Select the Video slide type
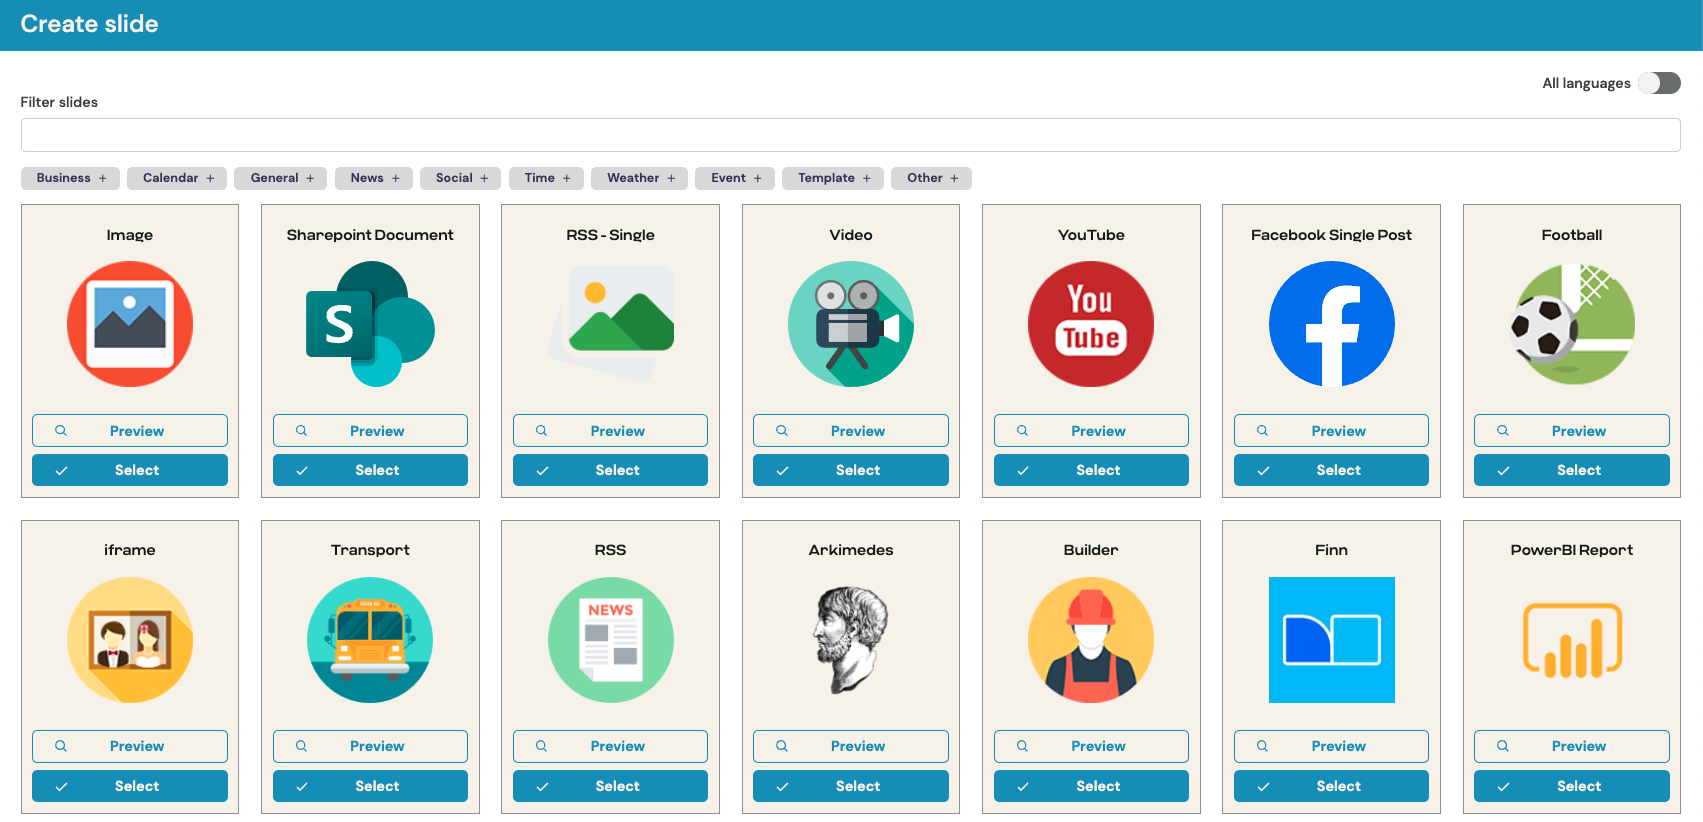 [851, 470]
